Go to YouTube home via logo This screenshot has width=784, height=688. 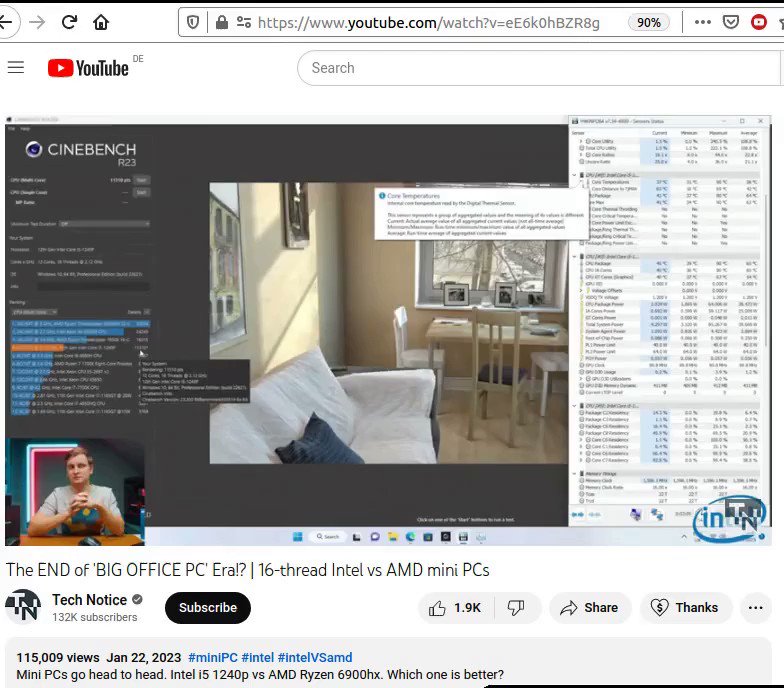(x=88, y=68)
